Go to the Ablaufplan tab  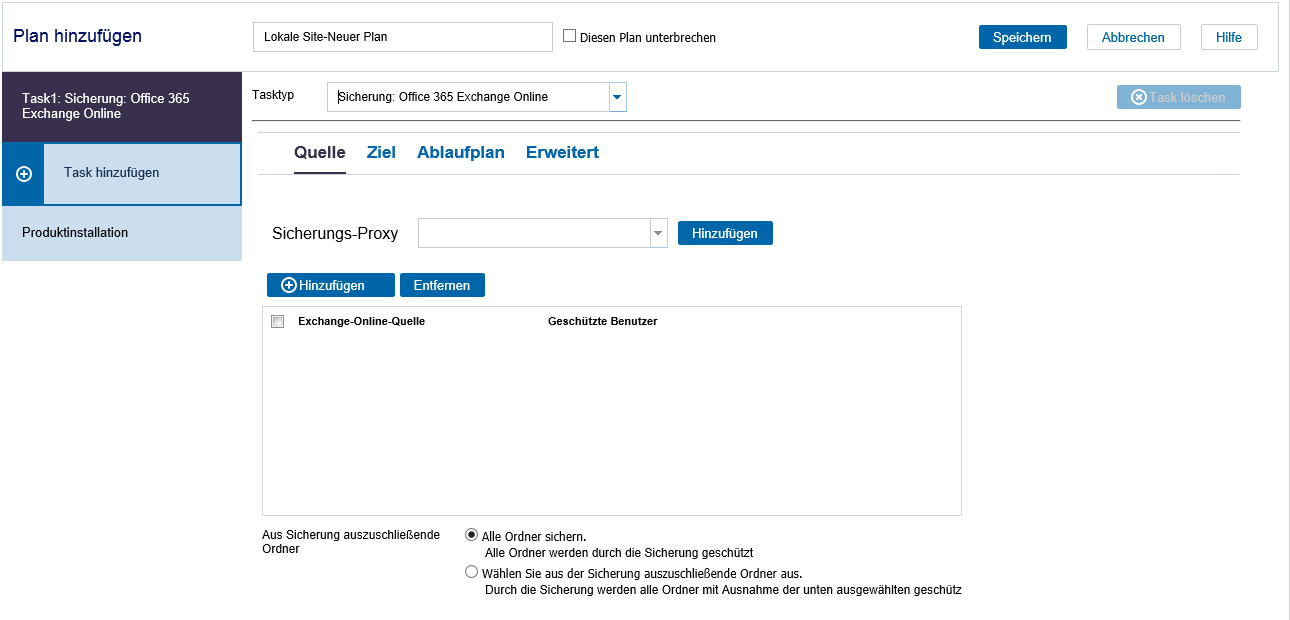tap(461, 153)
